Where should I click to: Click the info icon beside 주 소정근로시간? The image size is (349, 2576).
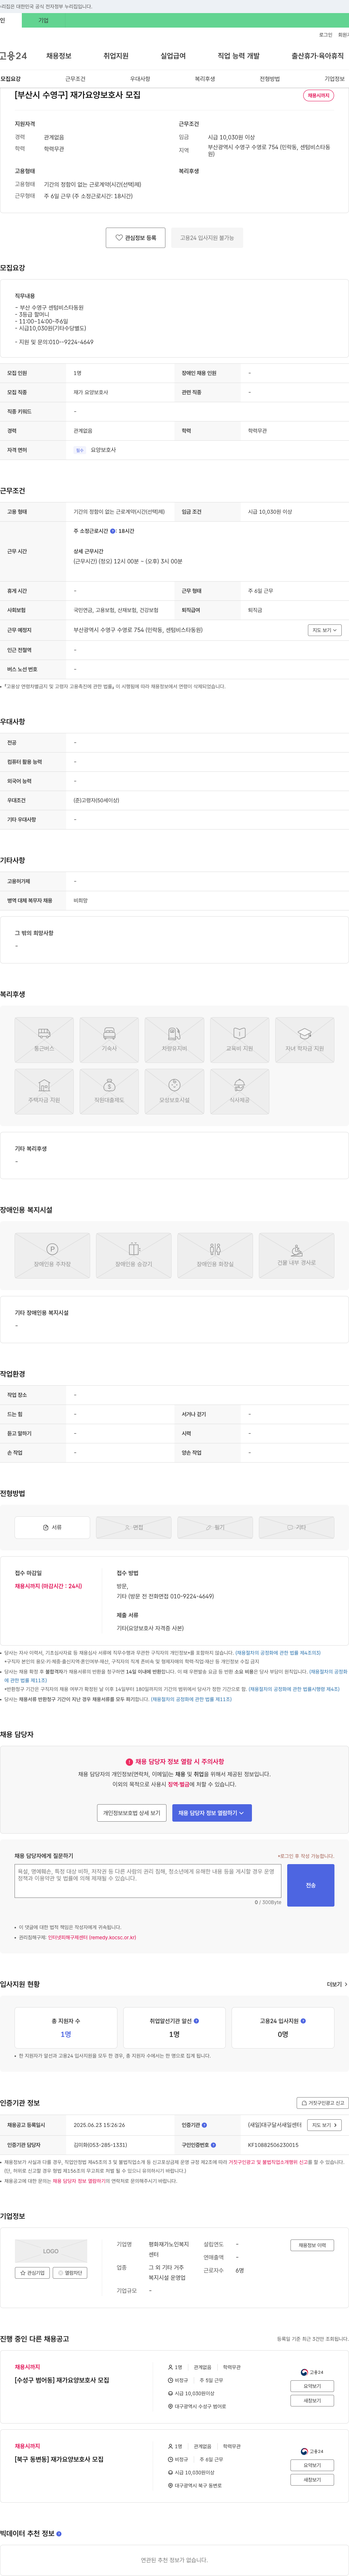(113, 531)
